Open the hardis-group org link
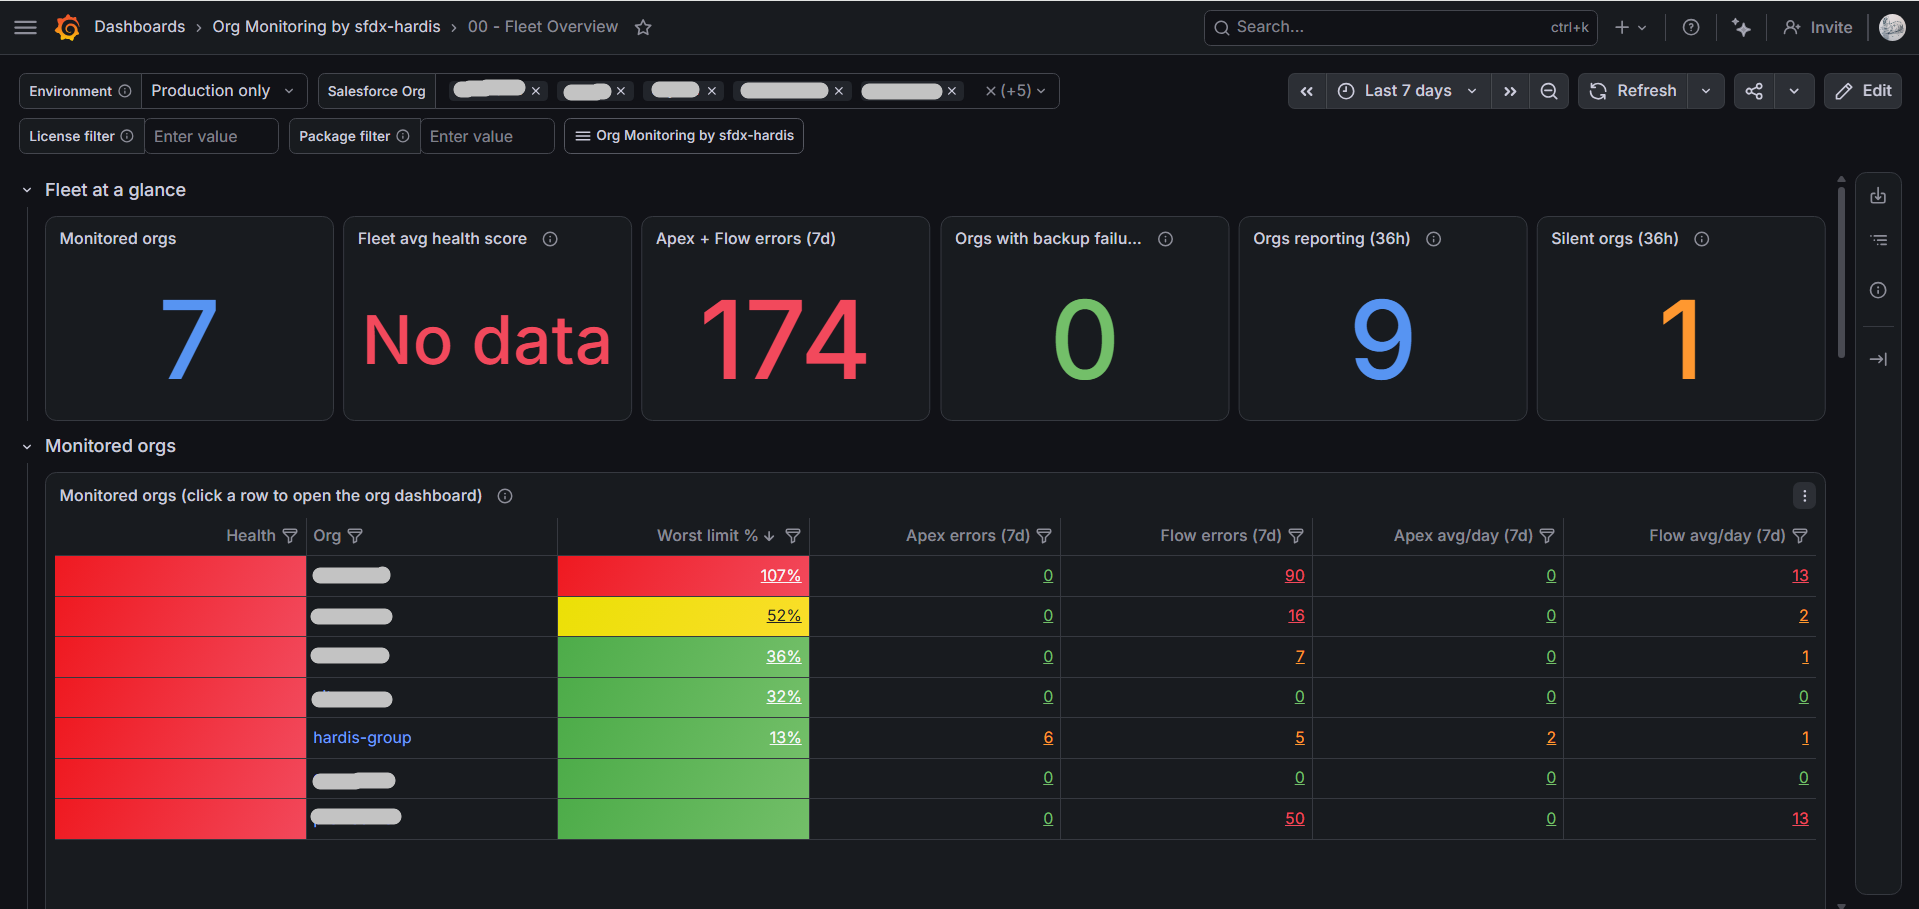Image resolution: width=1919 pixels, height=909 pixels. pos(362,737)
